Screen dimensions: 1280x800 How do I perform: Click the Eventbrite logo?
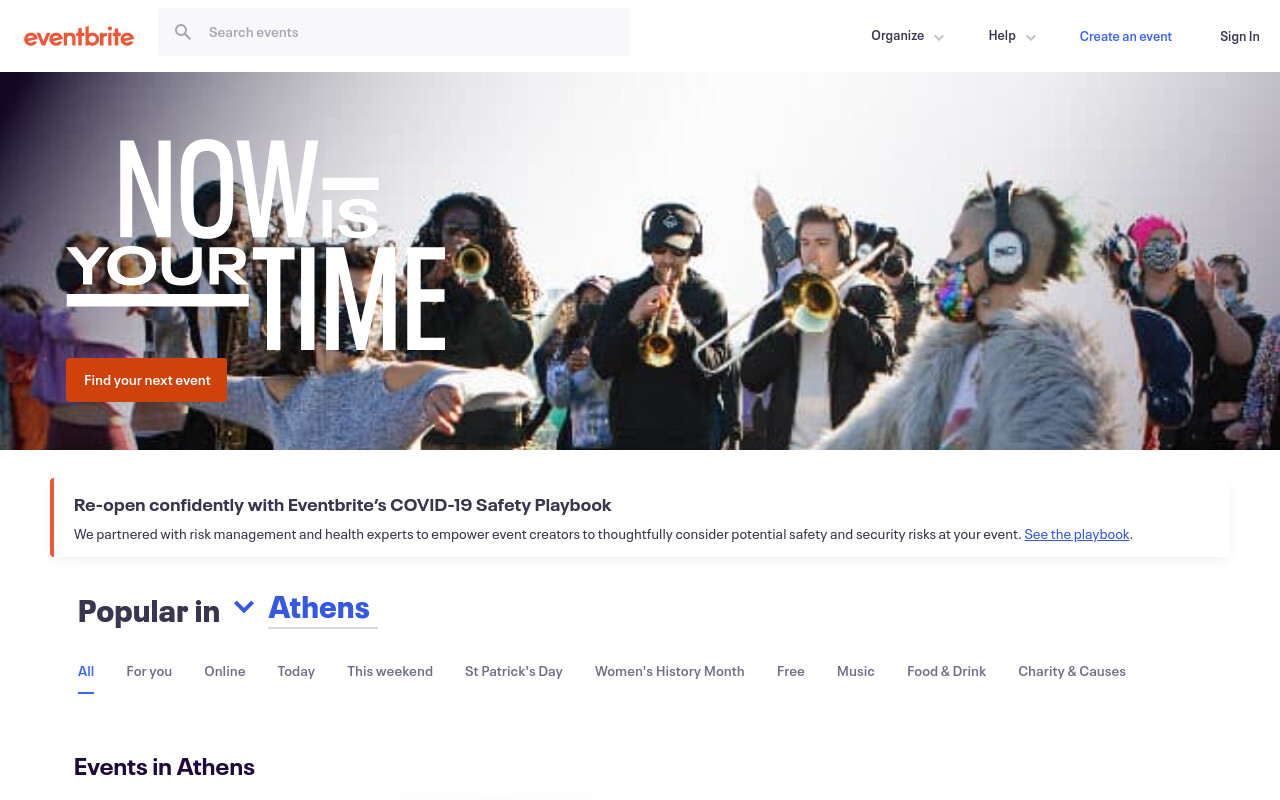click(79, 37)
